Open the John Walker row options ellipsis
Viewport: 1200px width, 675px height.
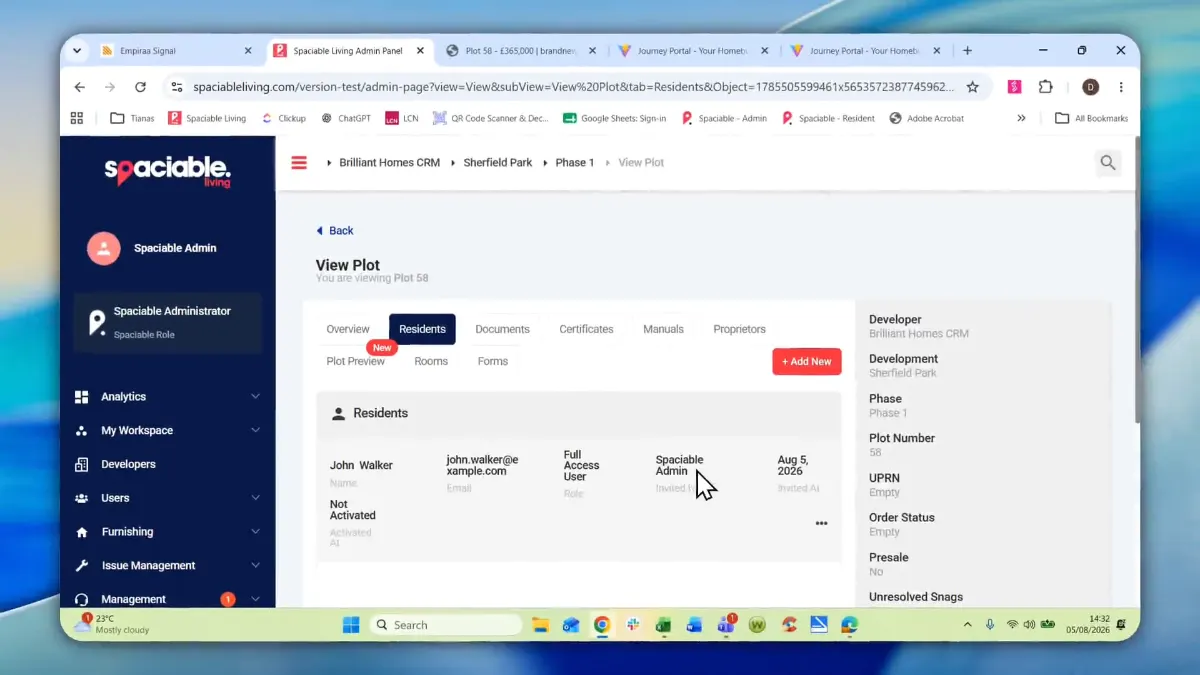click(821, 523)
